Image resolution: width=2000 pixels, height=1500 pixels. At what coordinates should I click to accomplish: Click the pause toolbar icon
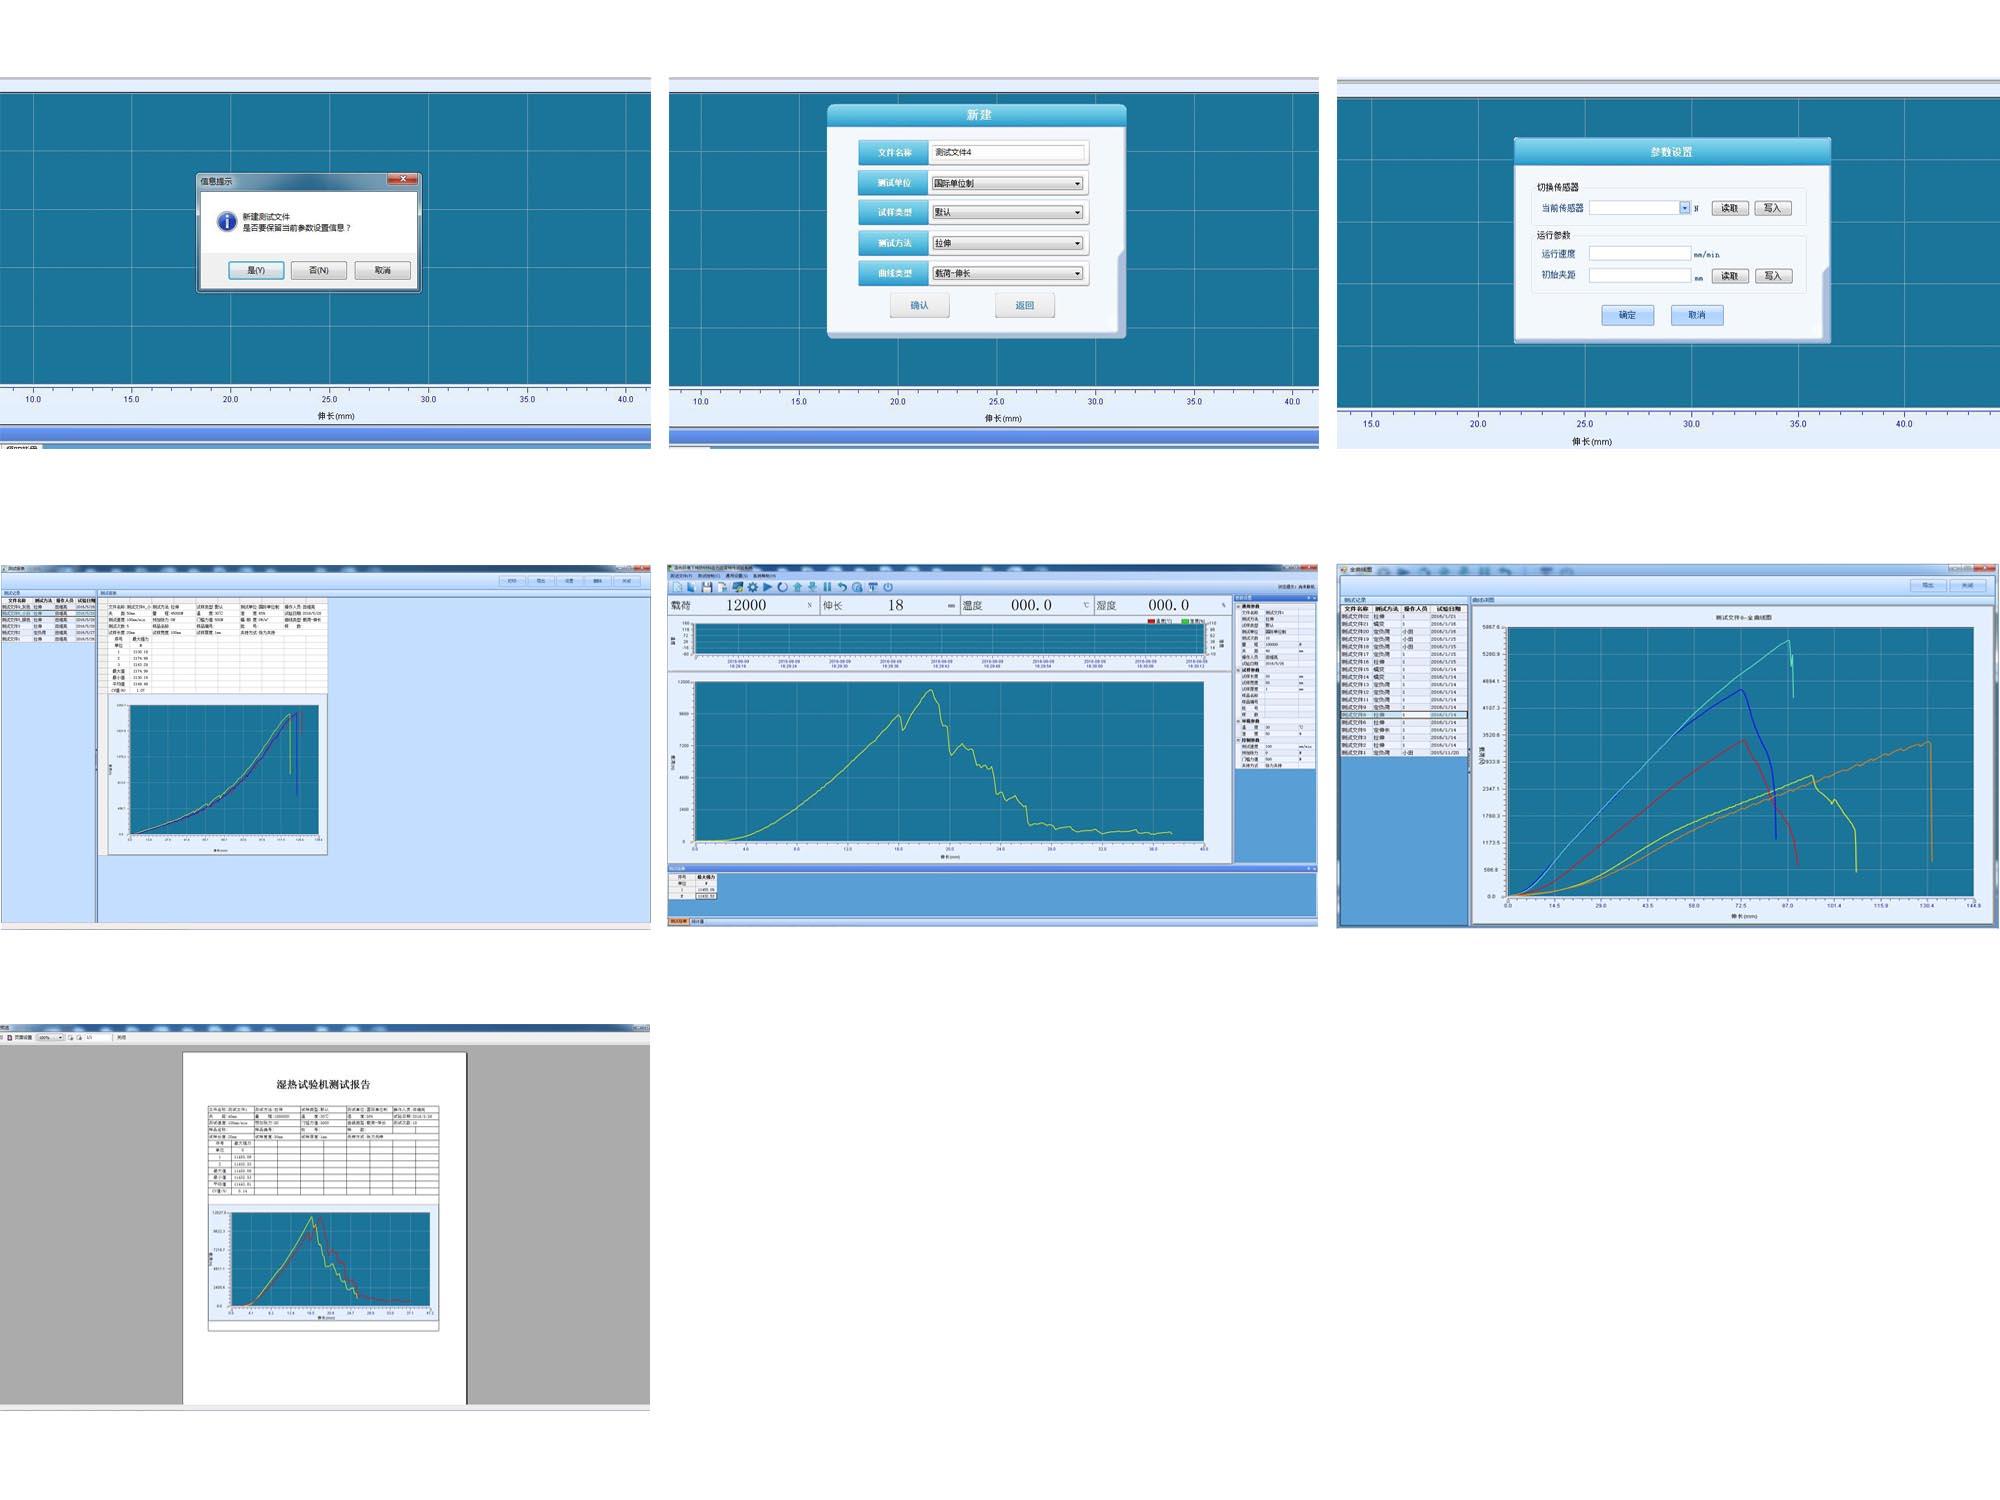pos(827,587)
